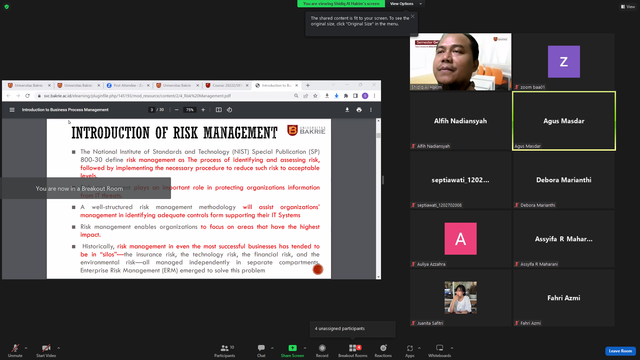Expand audio options arrow beside Unmute
This screenshot has height=360, width=640.
coord(26,348)
